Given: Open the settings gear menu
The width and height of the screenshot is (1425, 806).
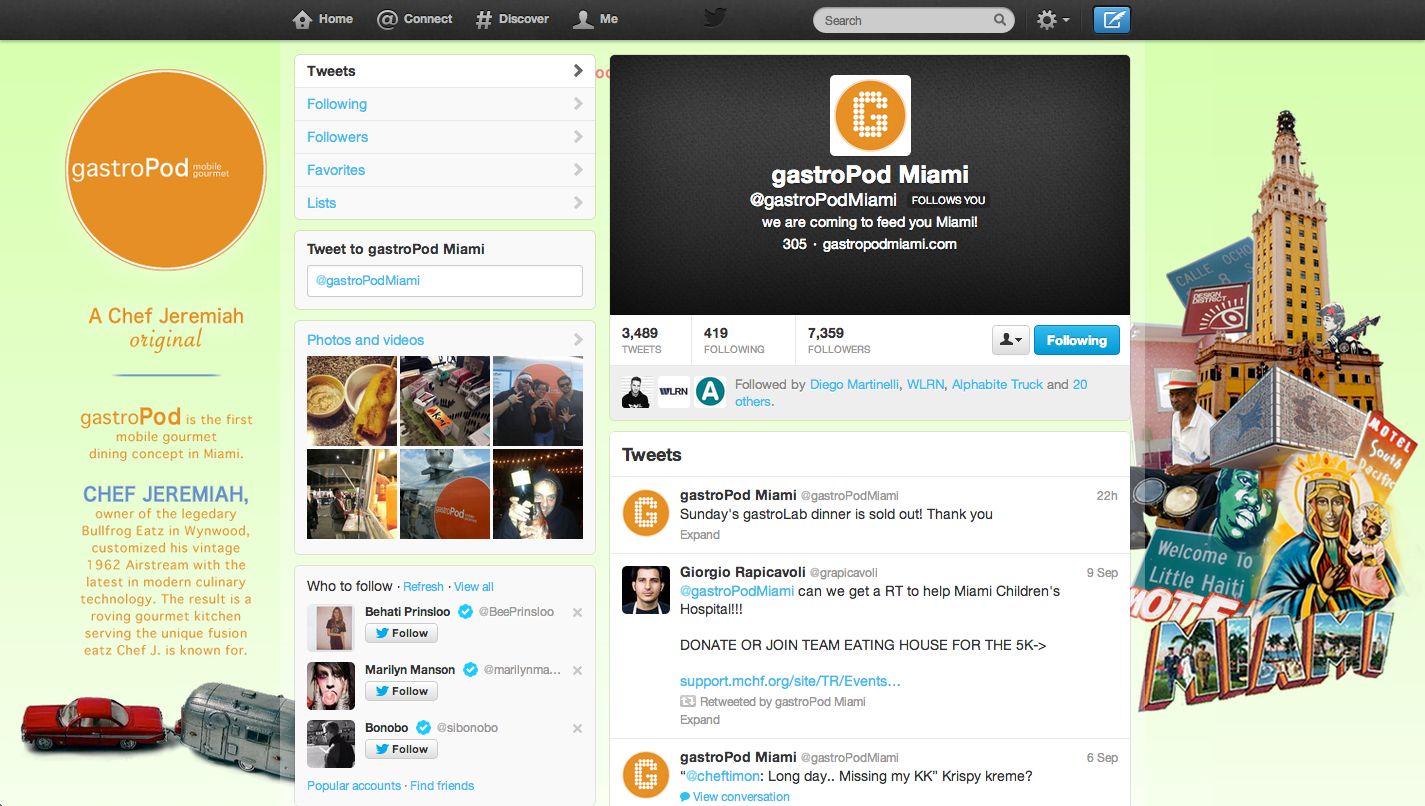Looking at the screenshot, I should click(x=1053, y=20).
